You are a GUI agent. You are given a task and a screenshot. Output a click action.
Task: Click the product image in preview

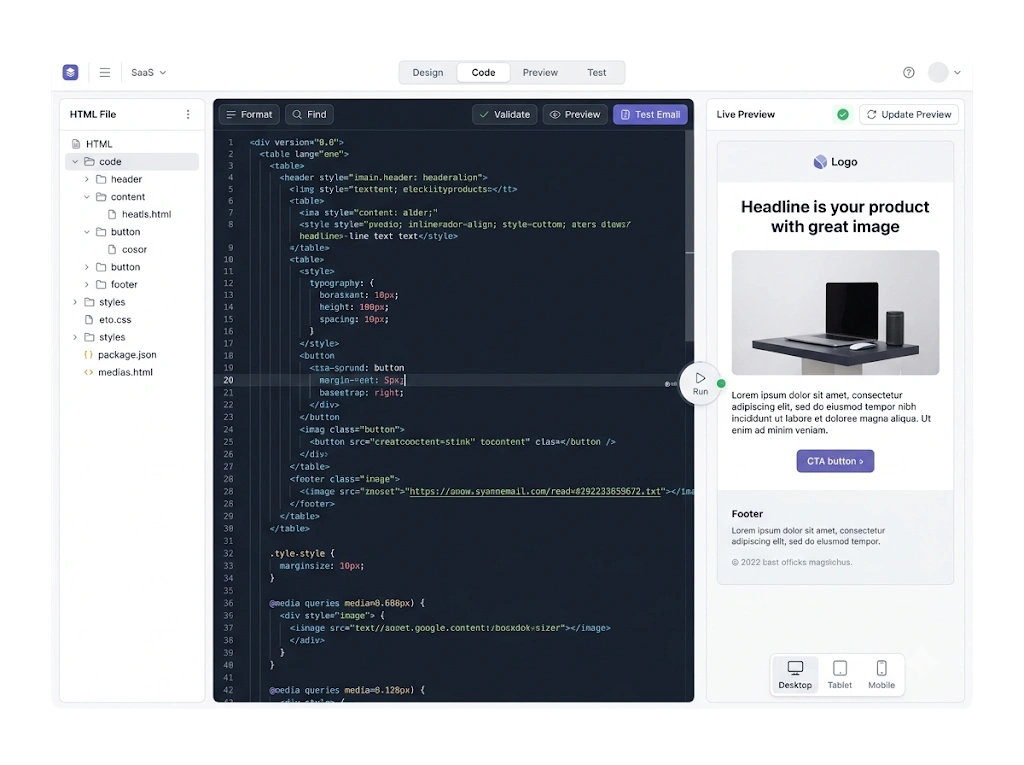pos(835,312)
